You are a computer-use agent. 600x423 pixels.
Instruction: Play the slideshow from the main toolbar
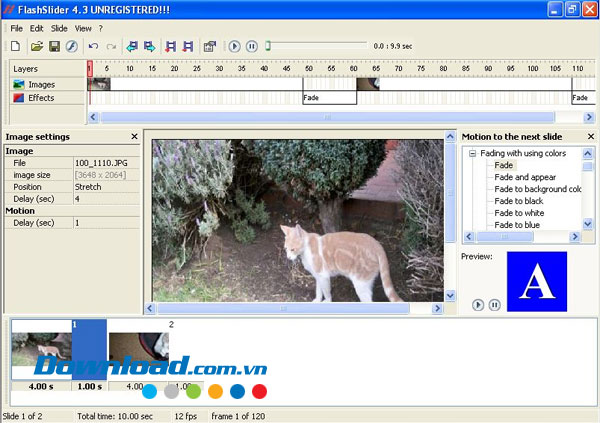point(234,46)
